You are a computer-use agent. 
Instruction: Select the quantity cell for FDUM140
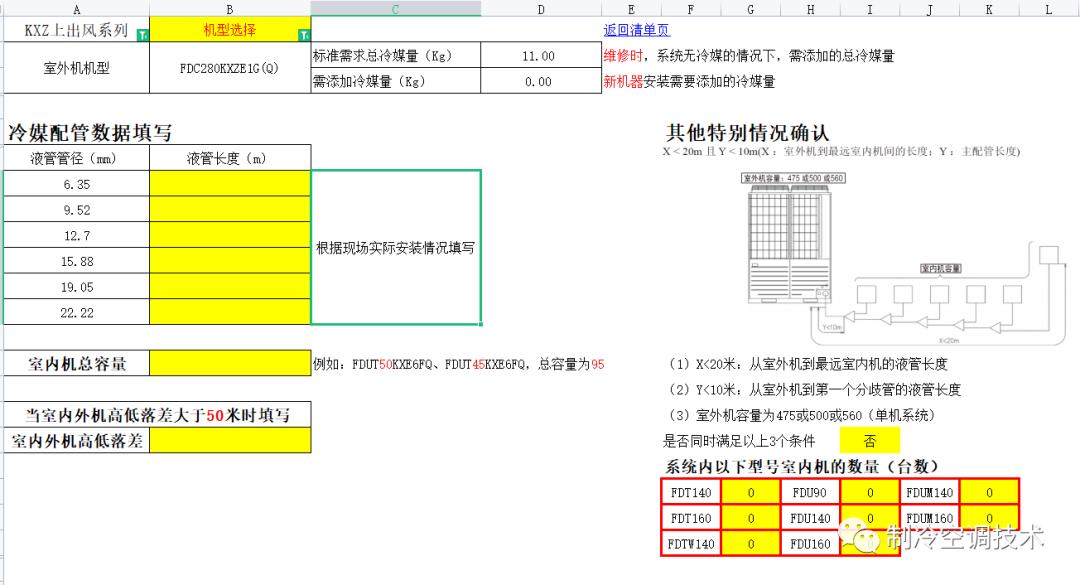coord(989,492)
